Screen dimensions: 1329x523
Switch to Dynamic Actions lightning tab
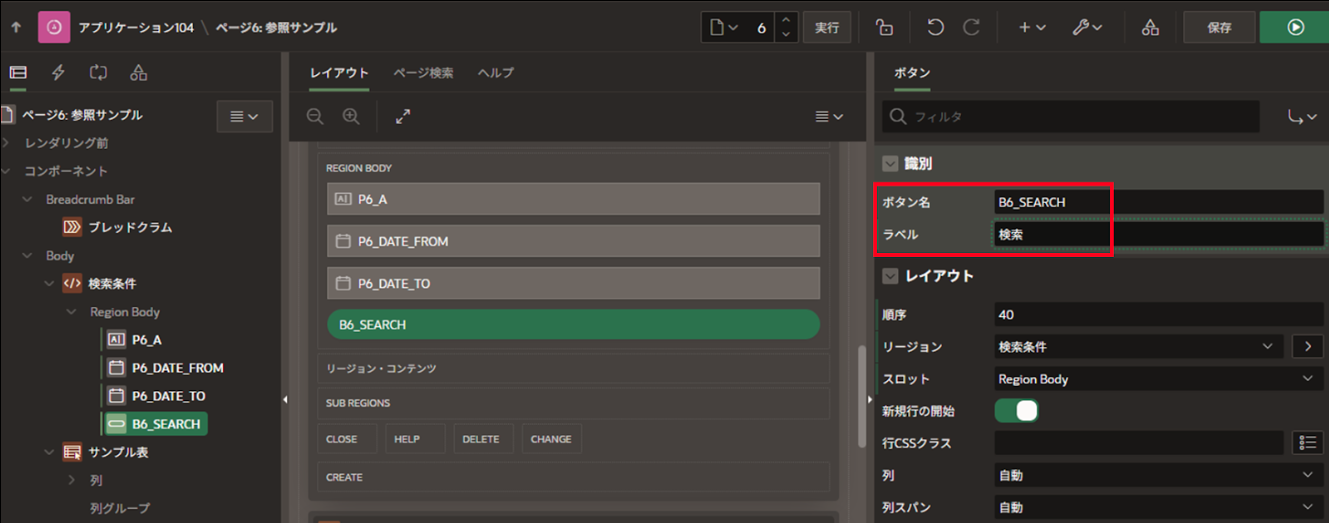pos(58,73)
